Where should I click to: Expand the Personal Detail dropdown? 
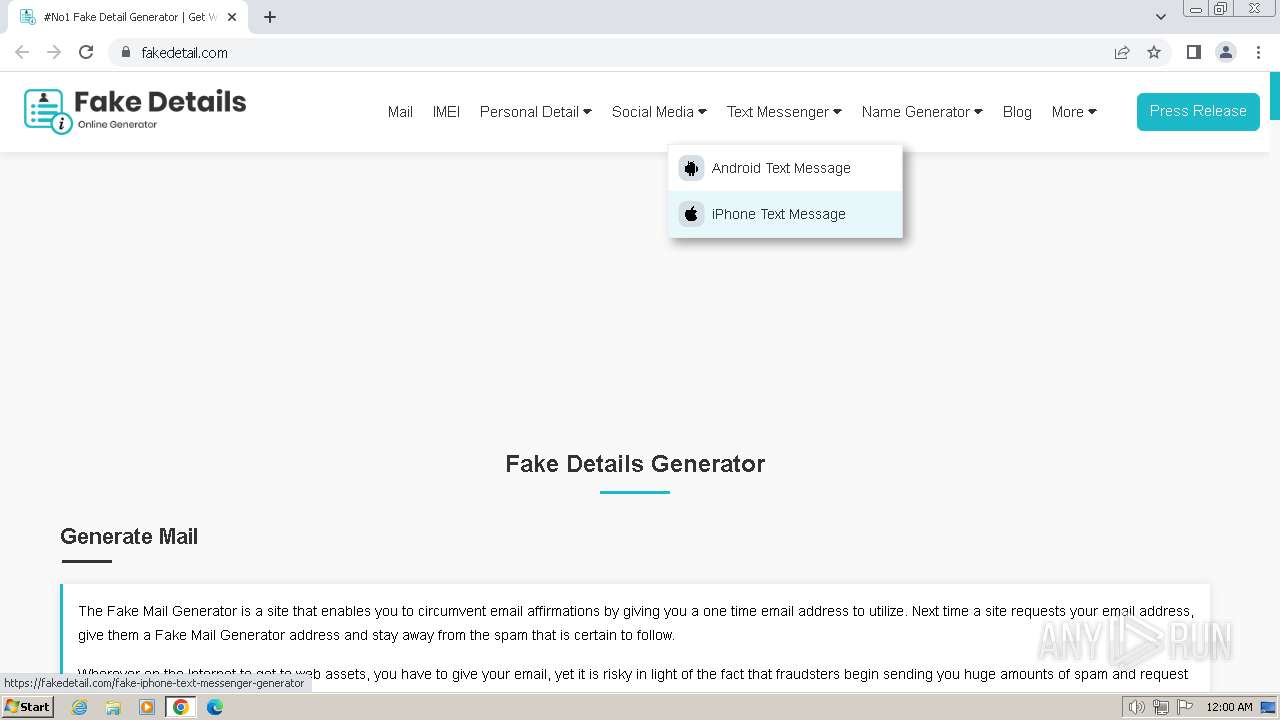536,112
